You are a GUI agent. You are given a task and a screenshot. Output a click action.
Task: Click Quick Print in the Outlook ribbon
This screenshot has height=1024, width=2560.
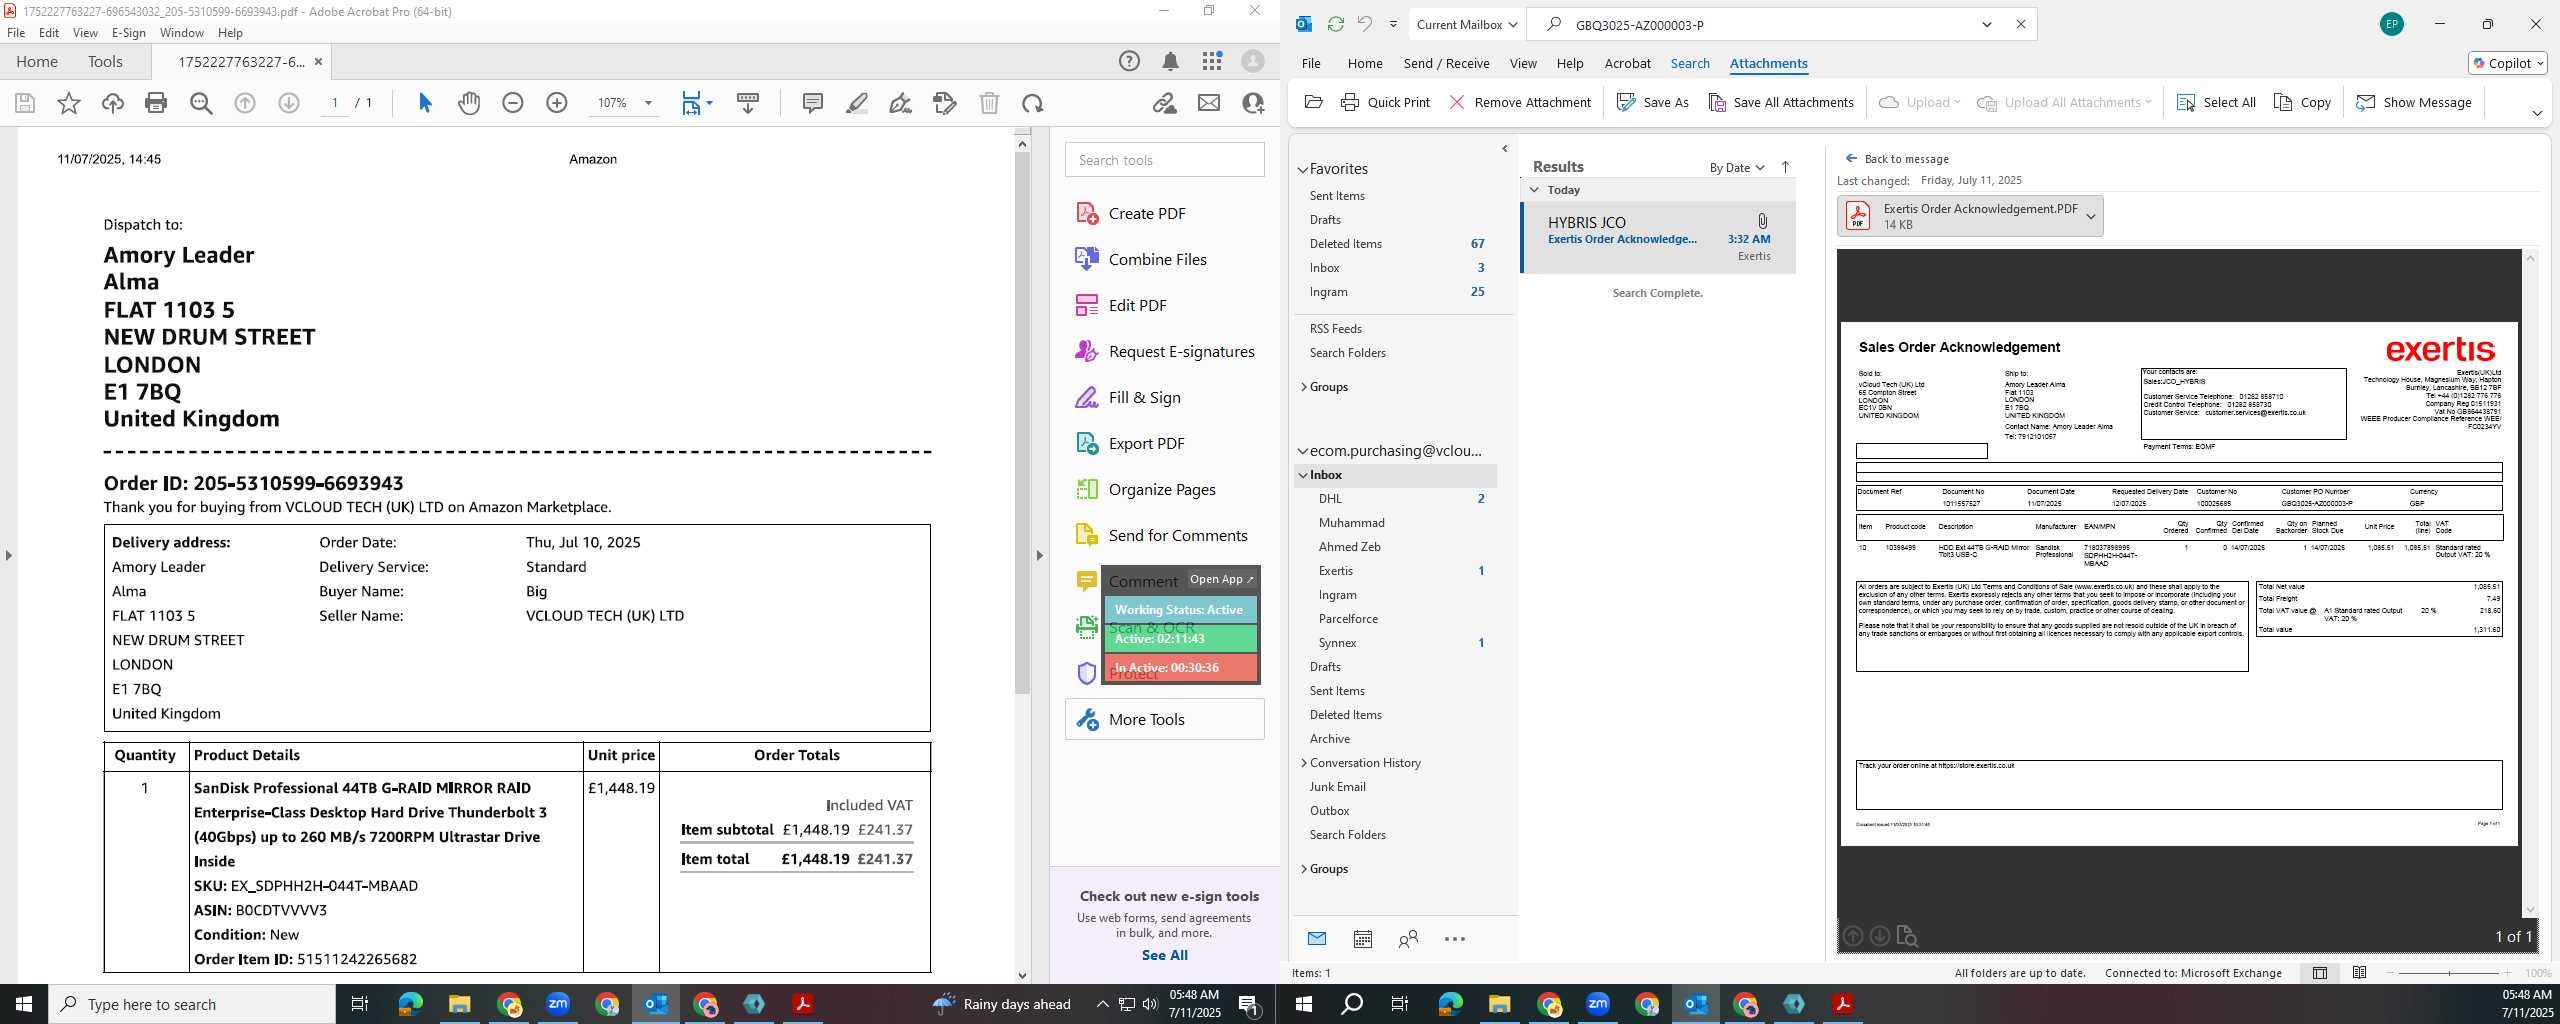[x=1385, y=102]
